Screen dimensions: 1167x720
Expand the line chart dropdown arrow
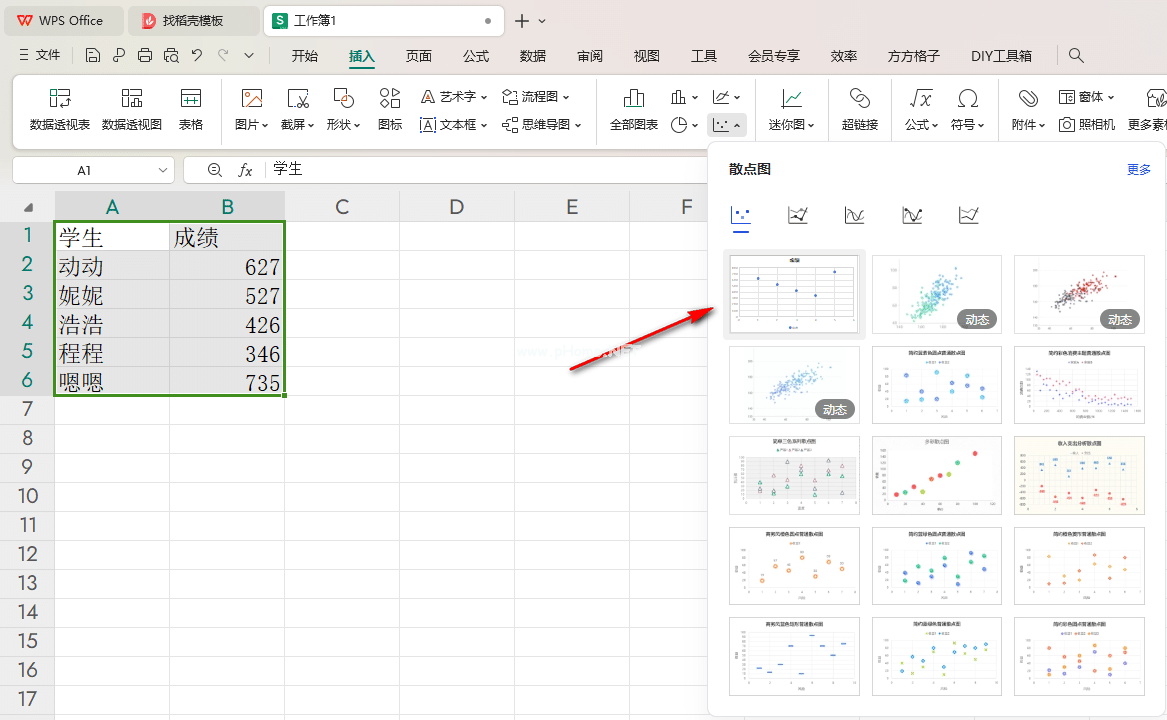click(x=737, y=98)
